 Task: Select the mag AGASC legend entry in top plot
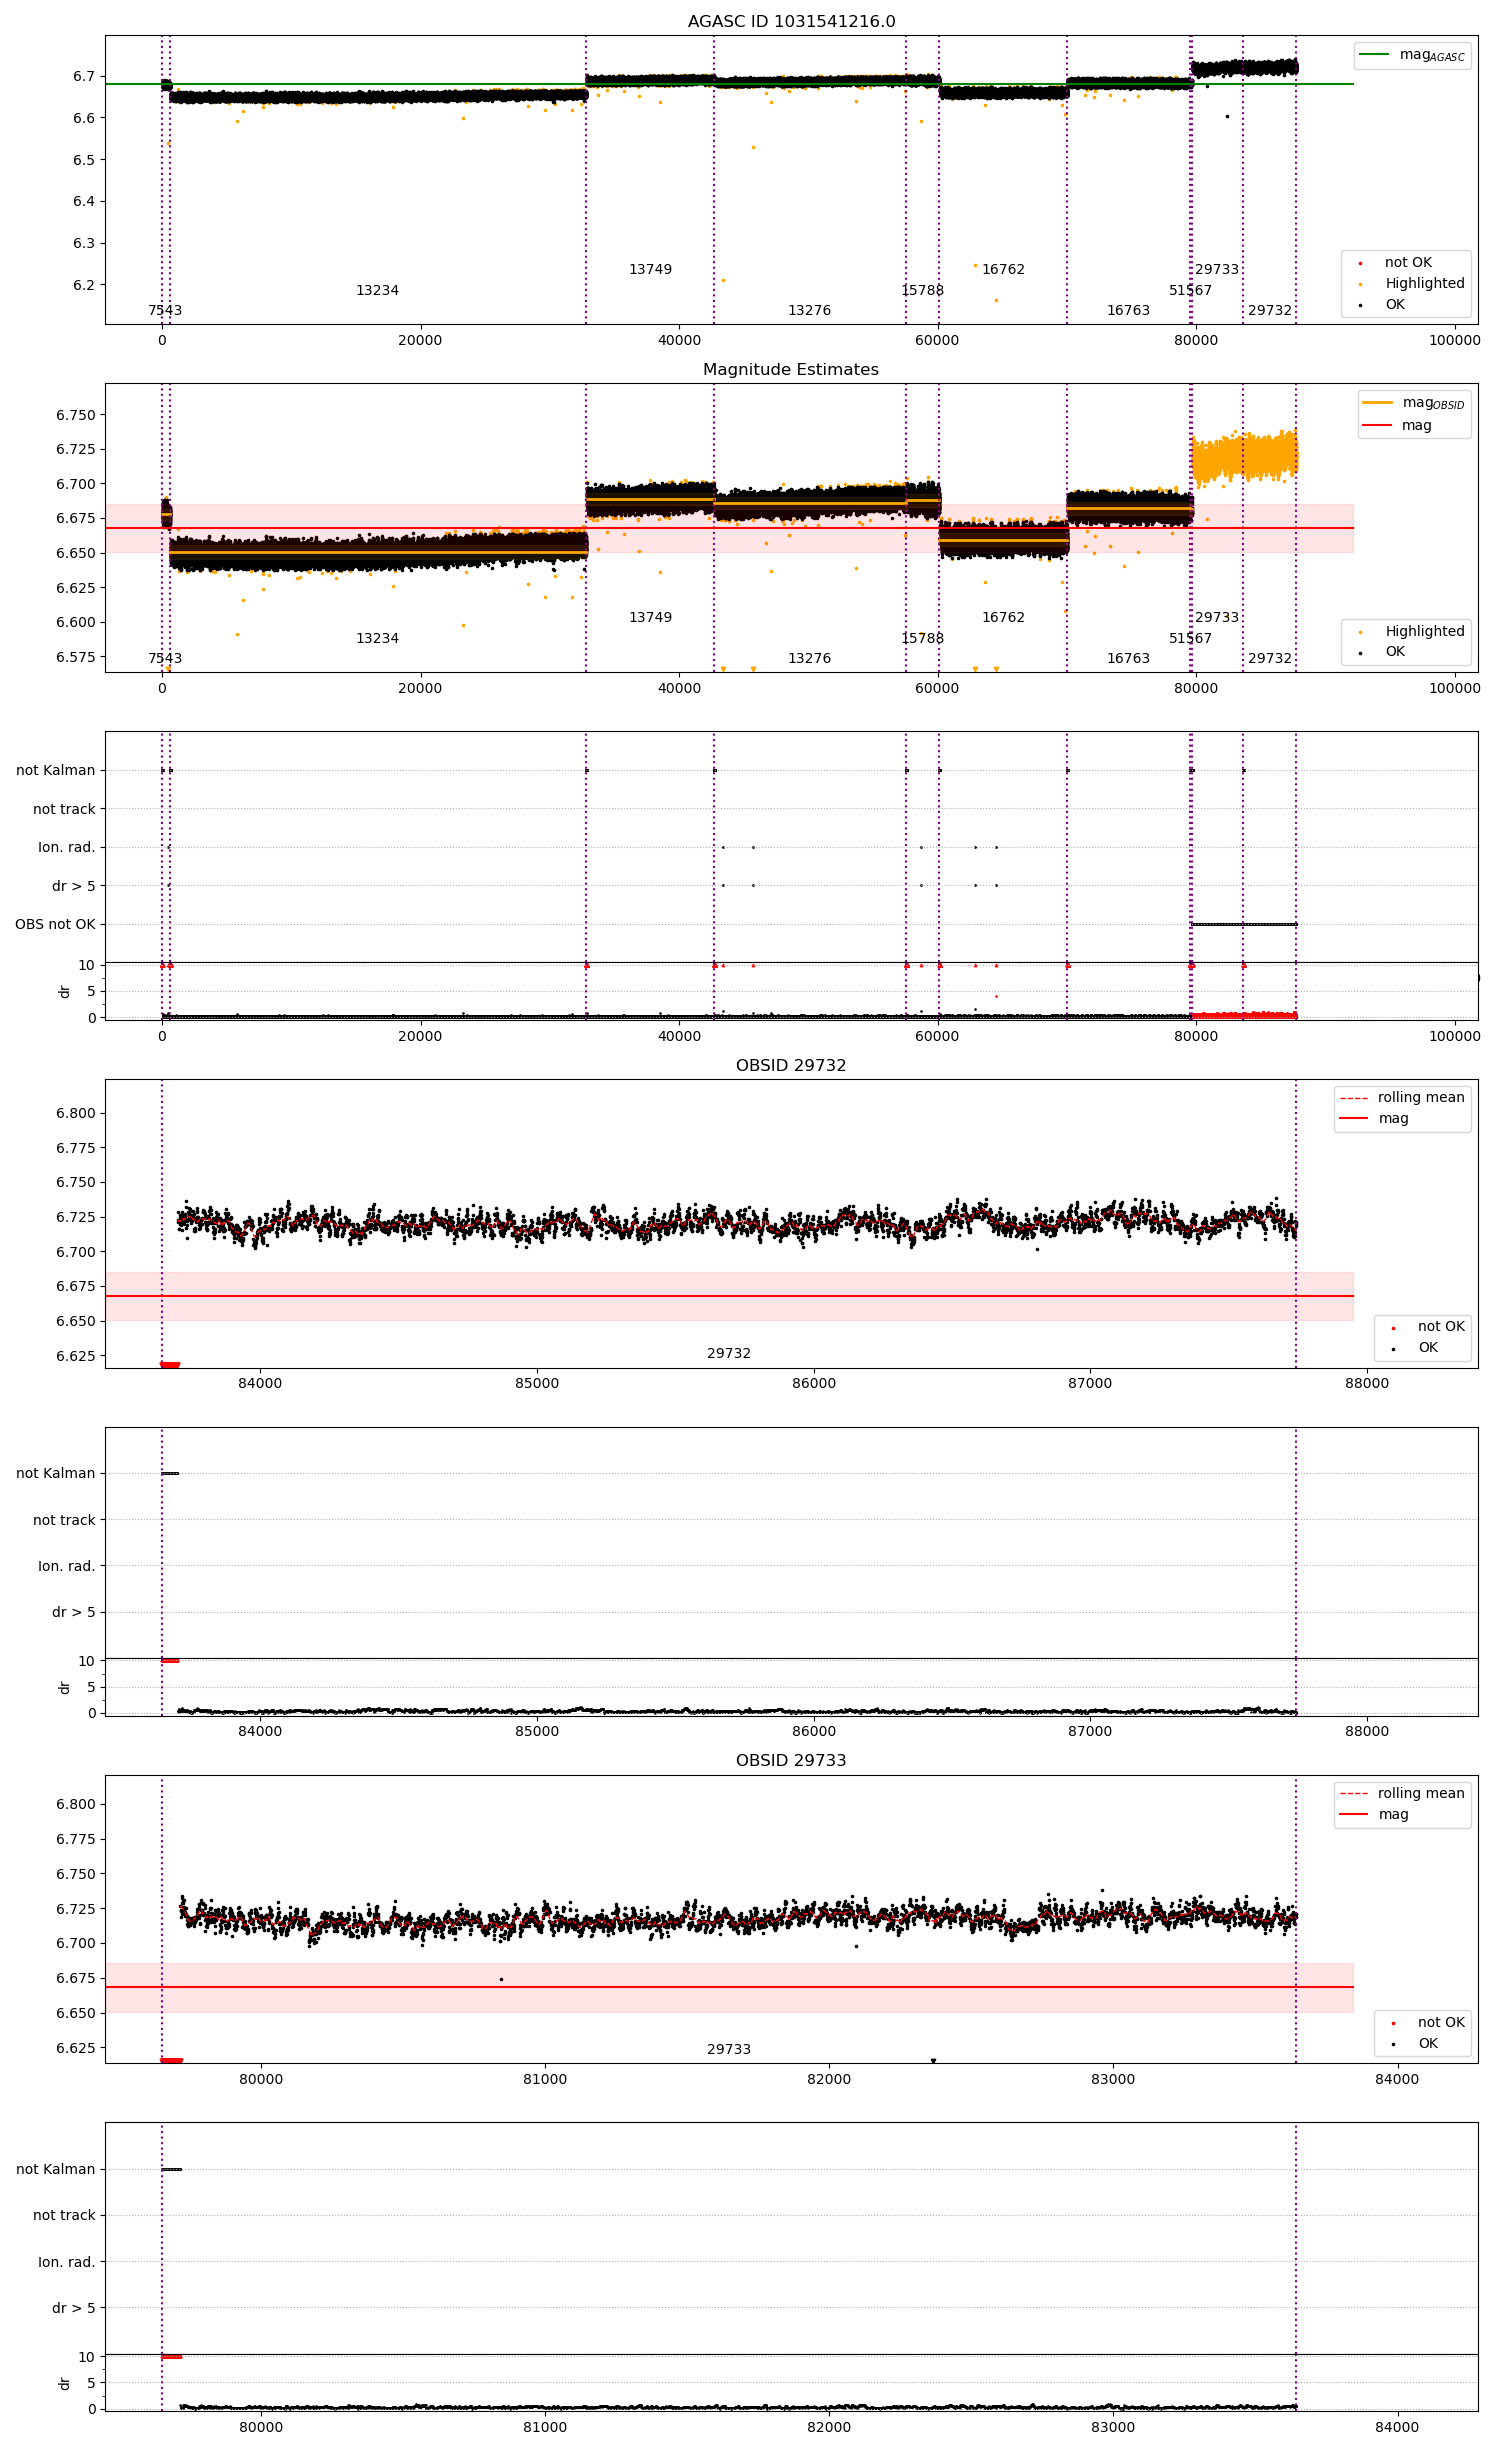(x=1412, y=55)
